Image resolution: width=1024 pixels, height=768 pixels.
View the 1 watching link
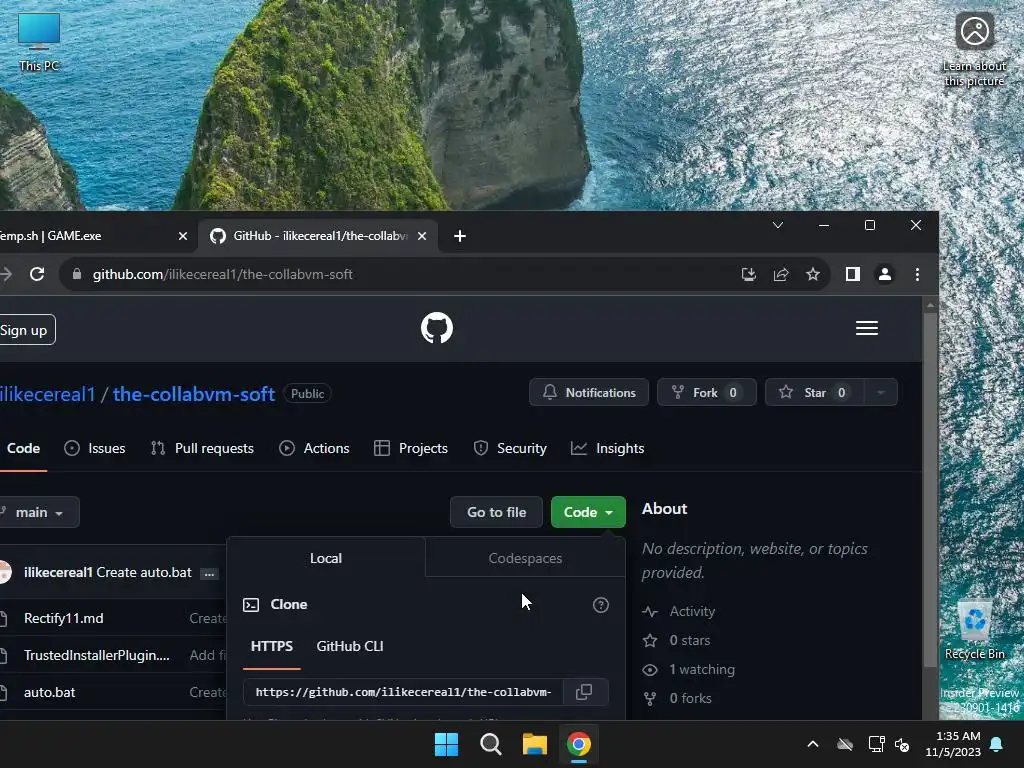(x=688, y=669)
